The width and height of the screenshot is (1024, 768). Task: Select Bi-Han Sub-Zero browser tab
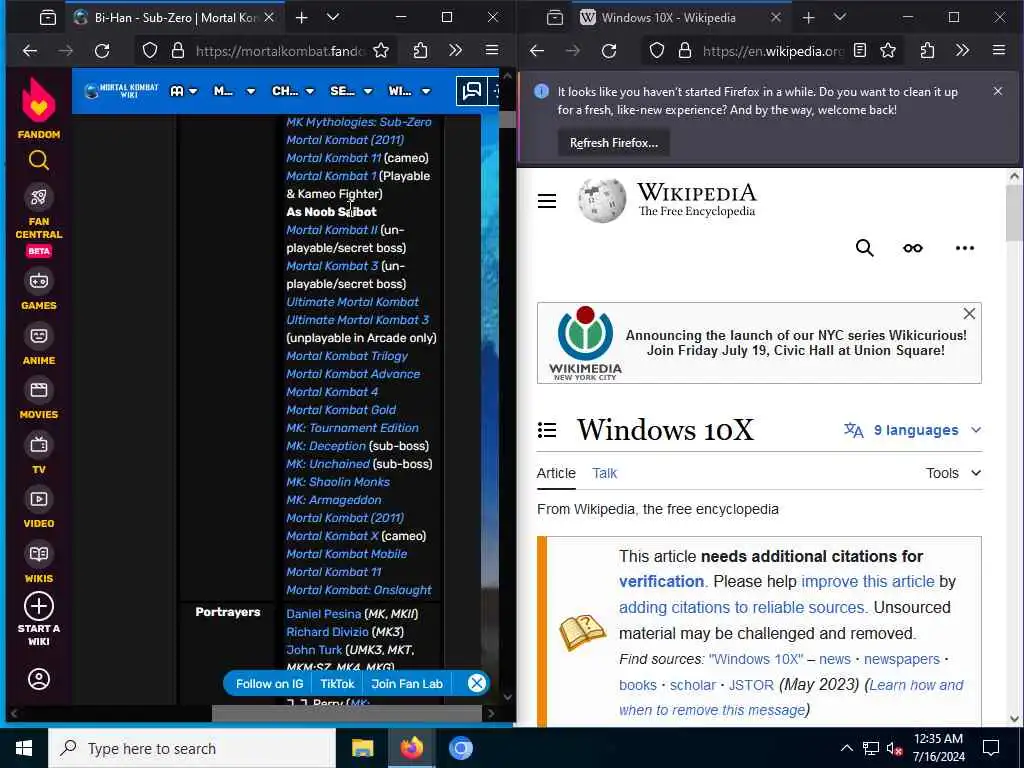tap(174, 18)
